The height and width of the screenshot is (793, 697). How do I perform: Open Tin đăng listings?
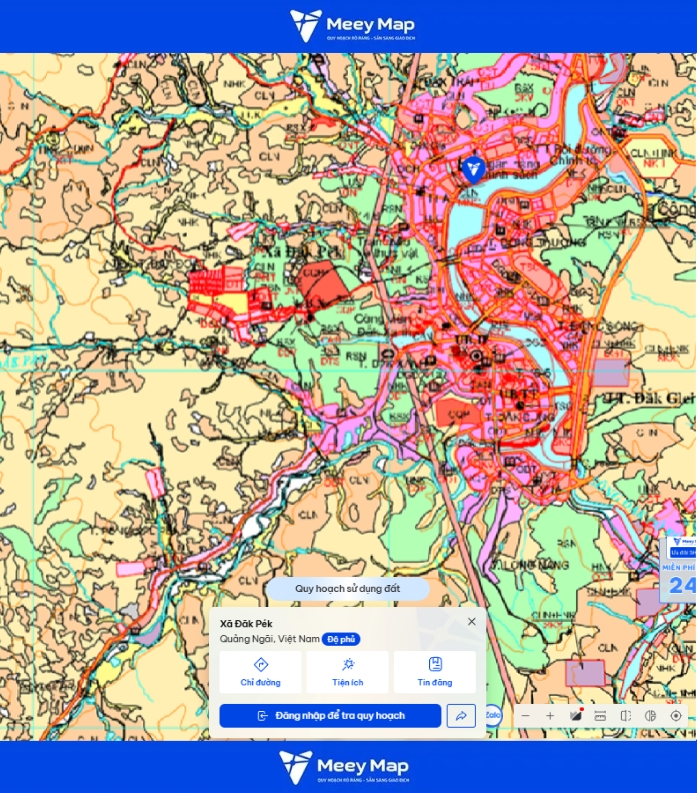[x=434, y=672]
